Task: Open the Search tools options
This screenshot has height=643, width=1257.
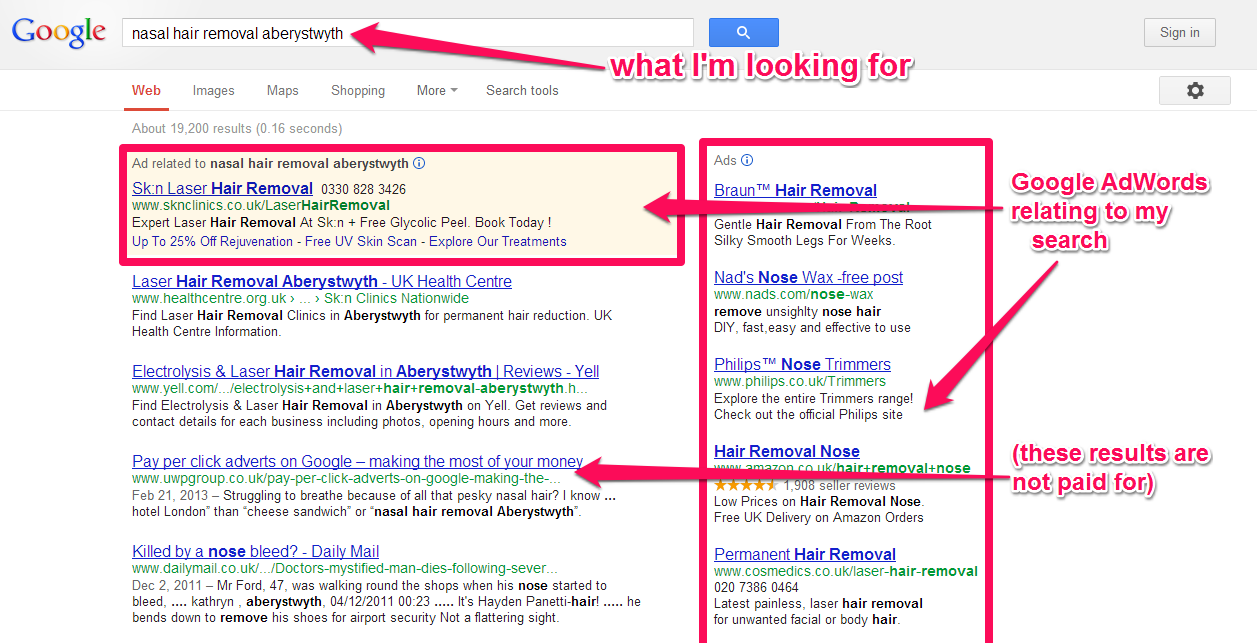Action: [x=522, y=91]
